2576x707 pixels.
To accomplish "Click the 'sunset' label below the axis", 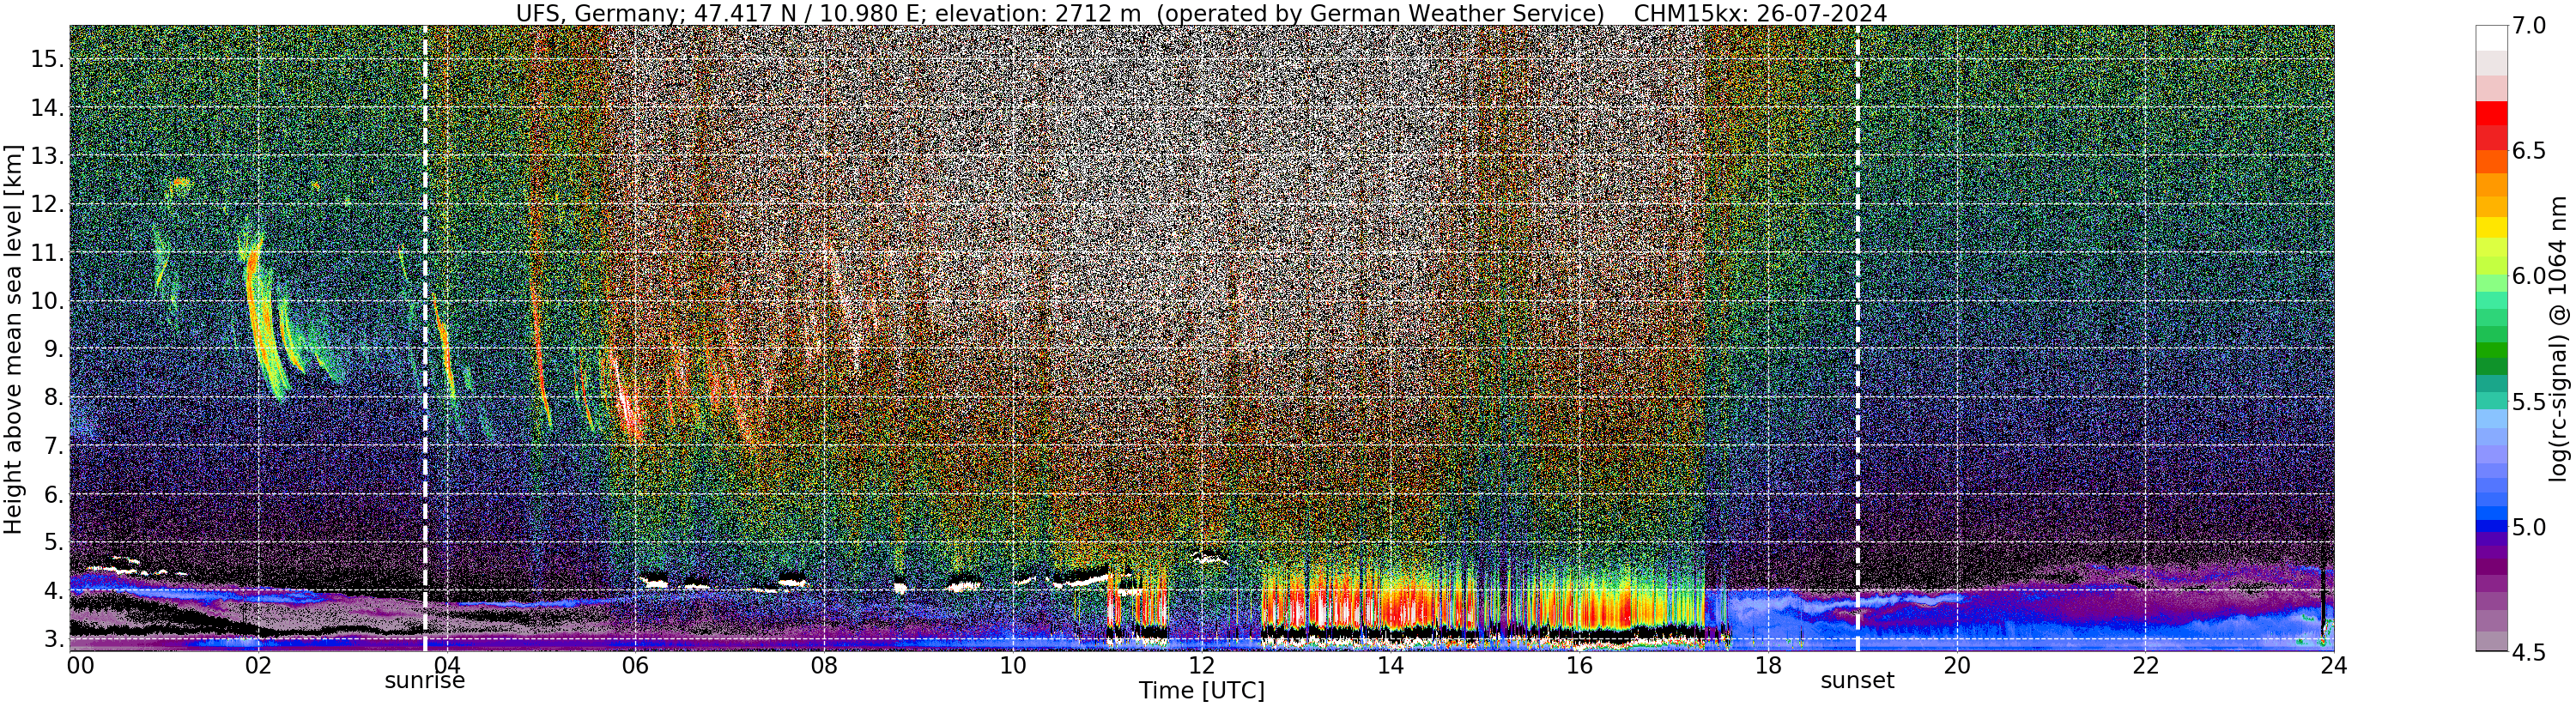I will (1857, 681).
